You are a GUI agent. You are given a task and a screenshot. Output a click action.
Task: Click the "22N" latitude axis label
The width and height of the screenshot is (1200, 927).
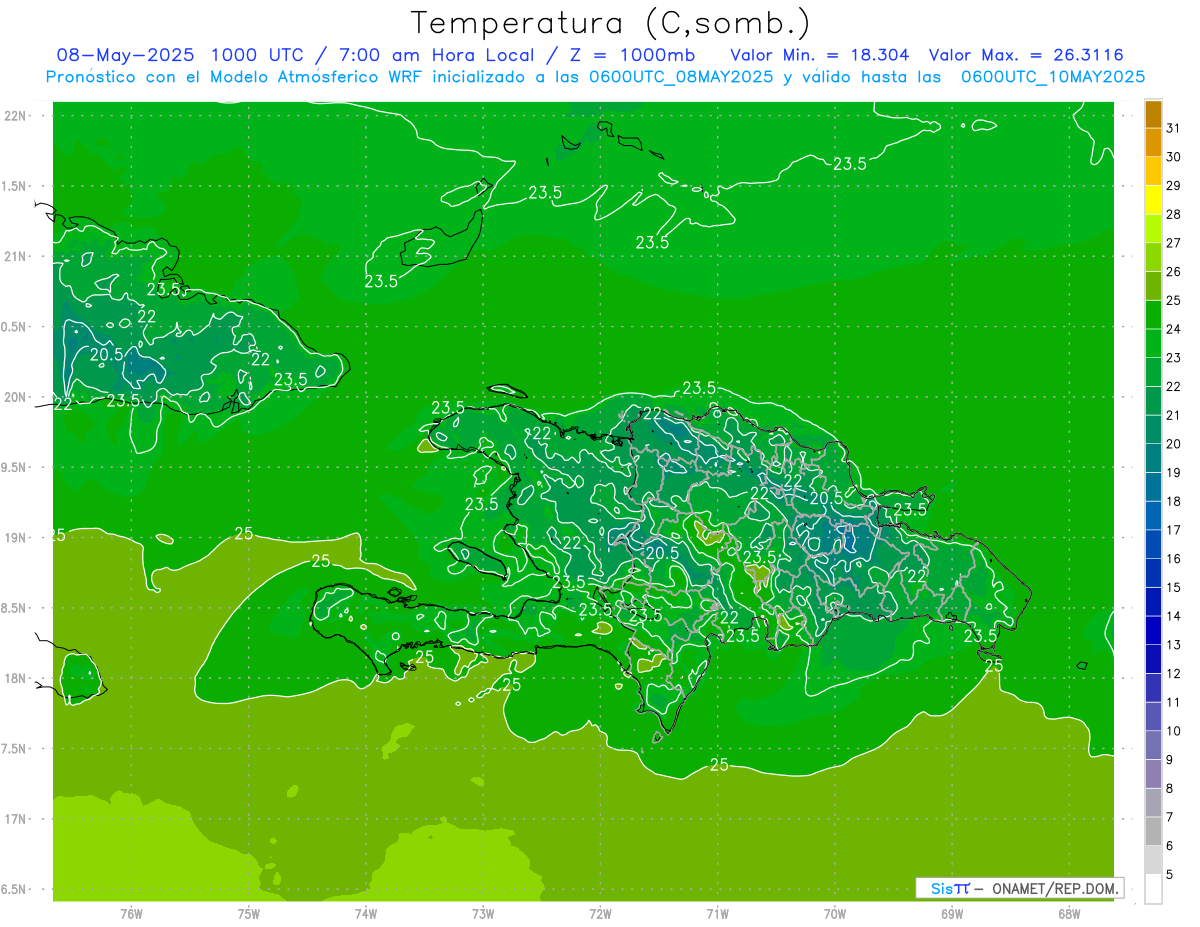(15, 116)
